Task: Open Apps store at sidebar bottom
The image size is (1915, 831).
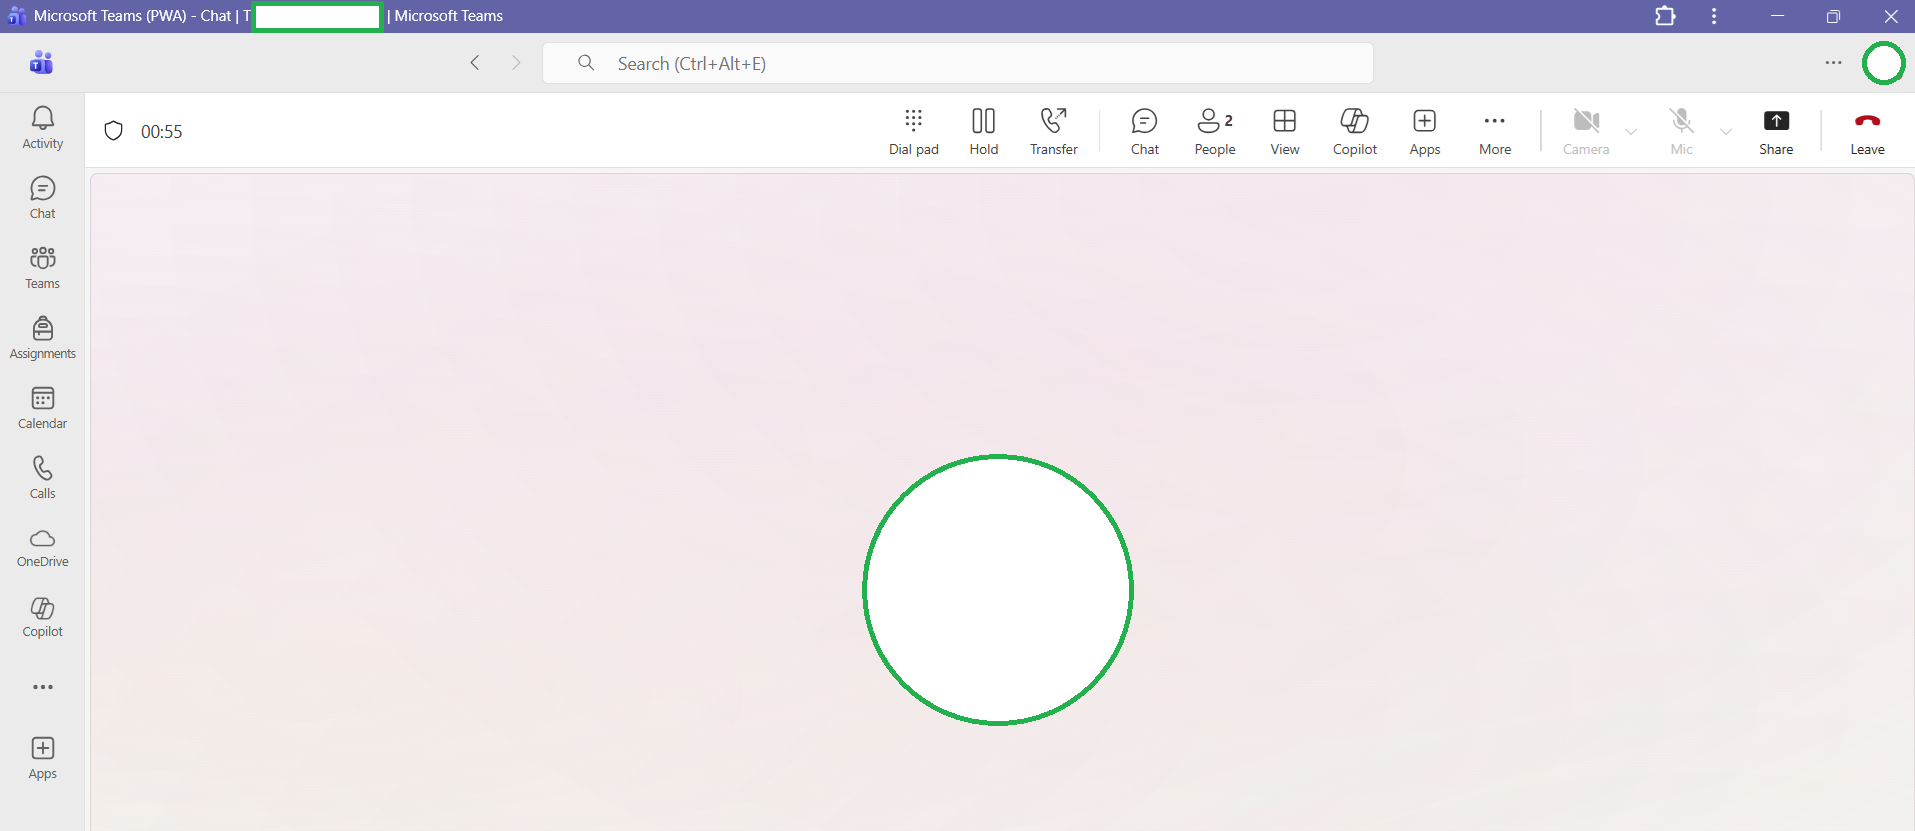Action: click(x=42, y=758)
